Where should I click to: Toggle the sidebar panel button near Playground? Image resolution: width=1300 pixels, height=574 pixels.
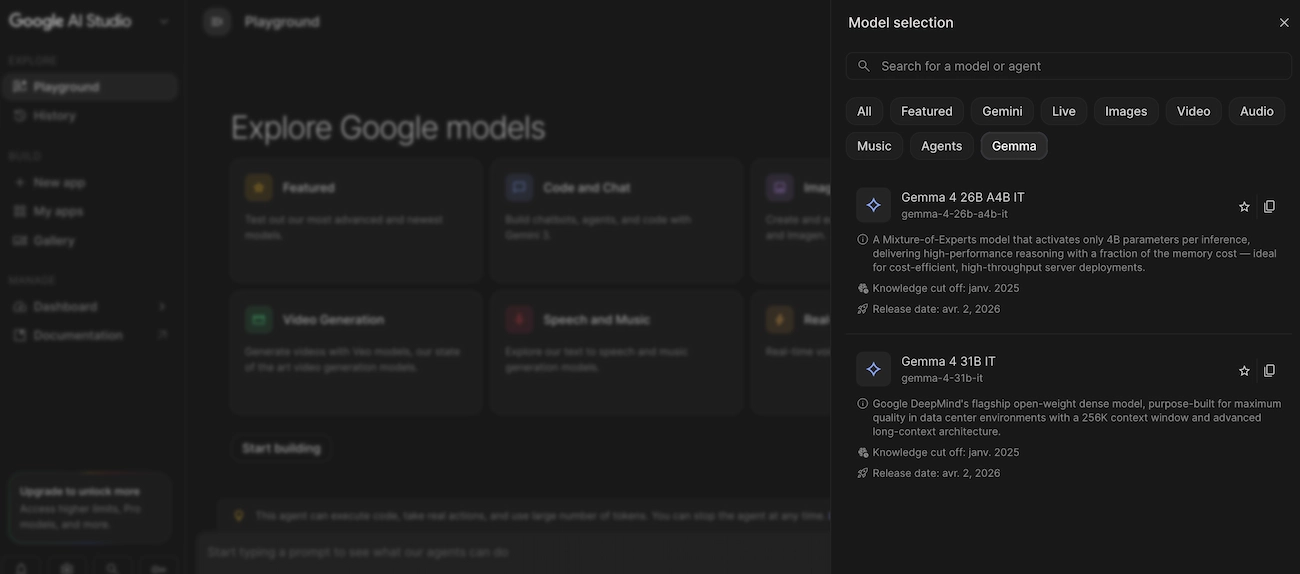pos(217,22)
